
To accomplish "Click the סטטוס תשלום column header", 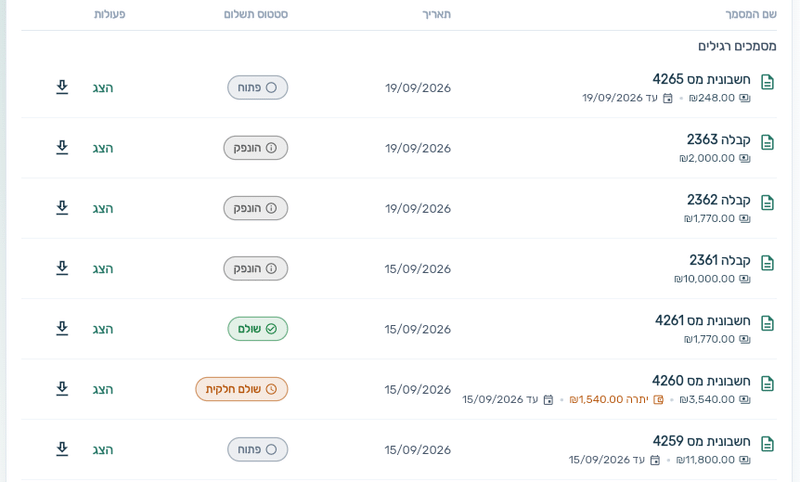I will pyautogui.click(x=256, y=14).
